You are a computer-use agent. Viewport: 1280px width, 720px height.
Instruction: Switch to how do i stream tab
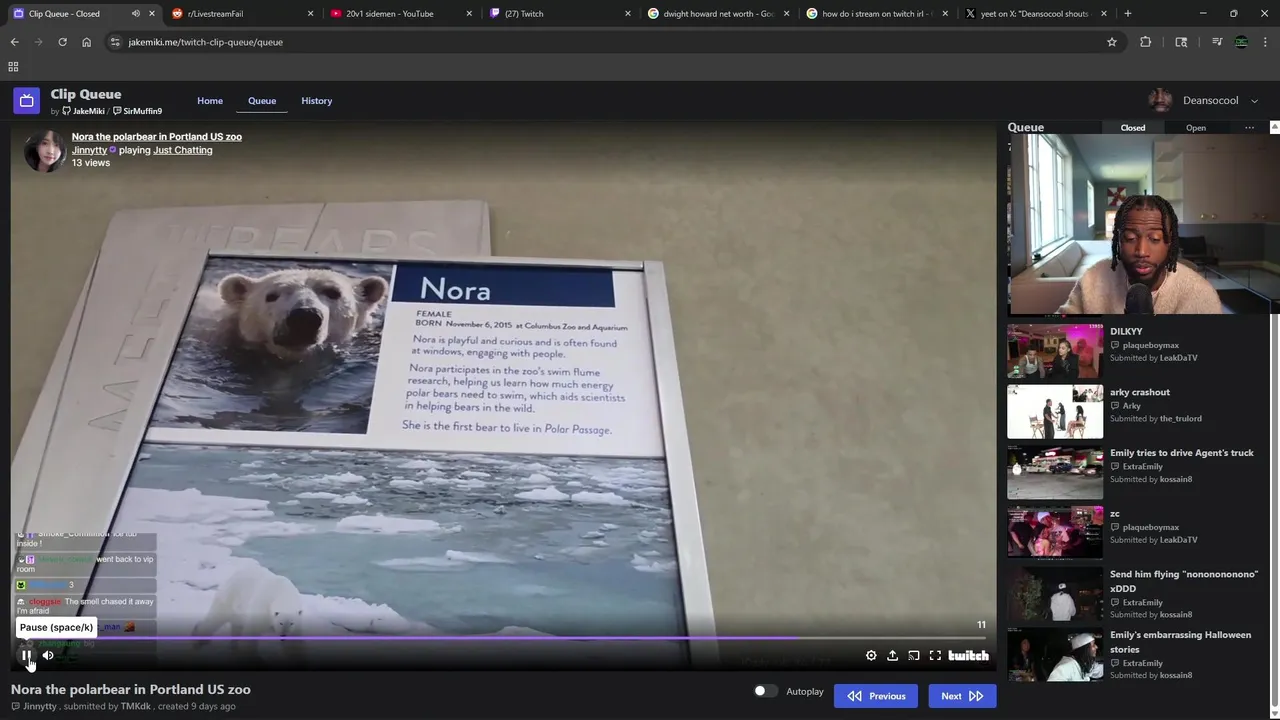[877, 14]
